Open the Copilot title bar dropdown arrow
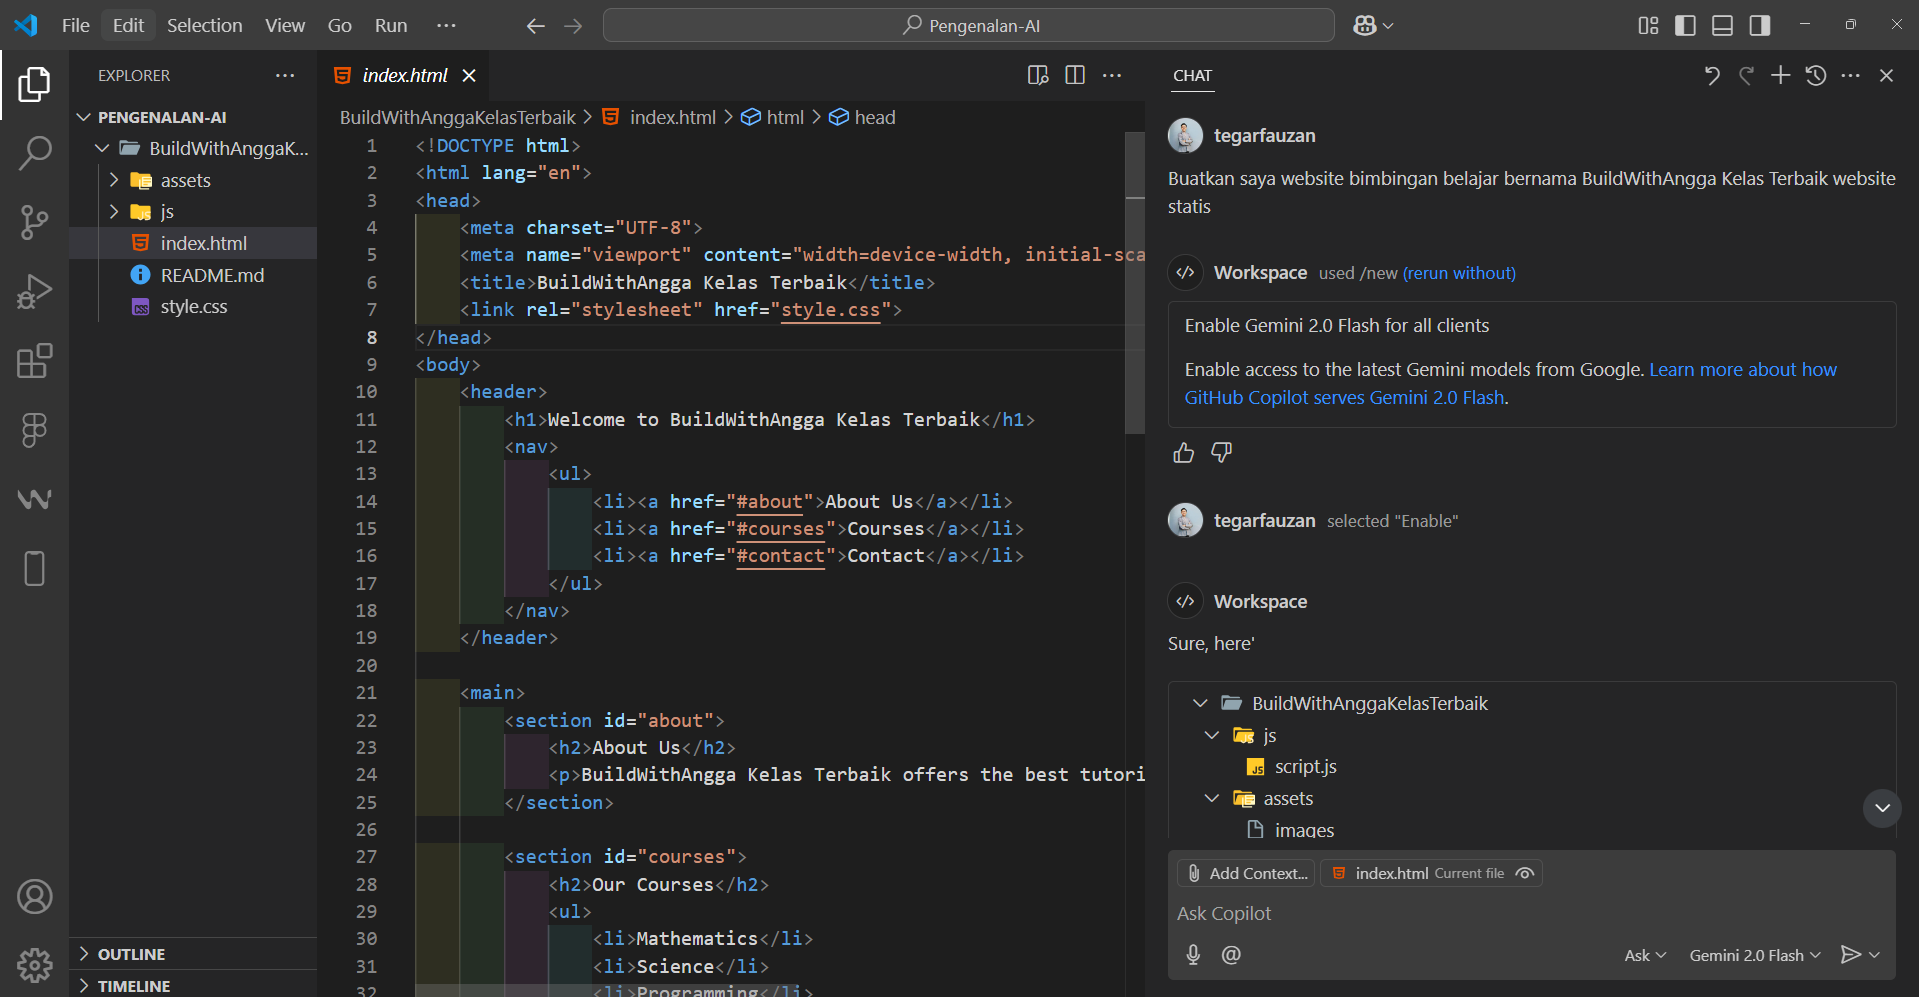Image resolution: width=1919 pixels, height=997 pixels. [x=1388, y=26]
